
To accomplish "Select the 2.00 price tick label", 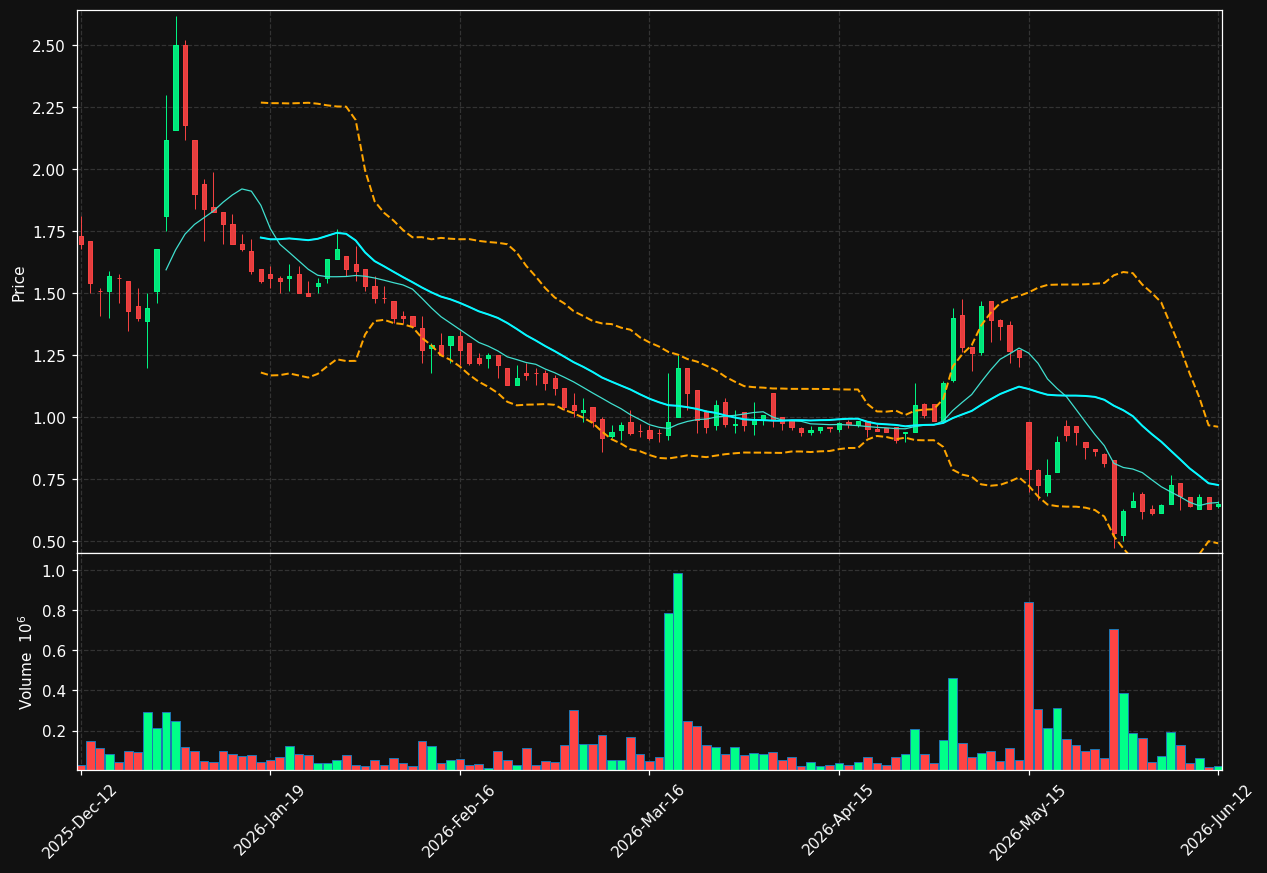I will [48, 170].
